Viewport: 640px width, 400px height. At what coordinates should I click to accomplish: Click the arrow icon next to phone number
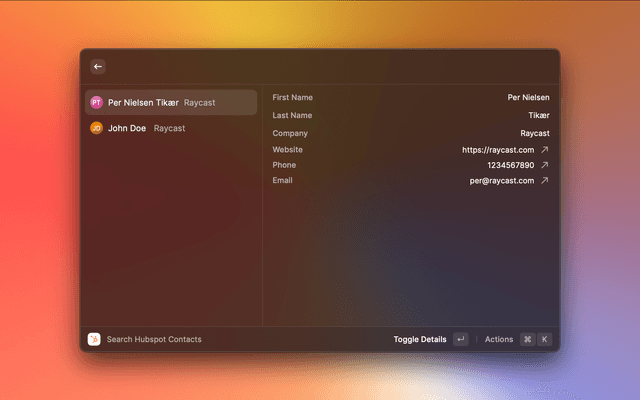(545, 165)
